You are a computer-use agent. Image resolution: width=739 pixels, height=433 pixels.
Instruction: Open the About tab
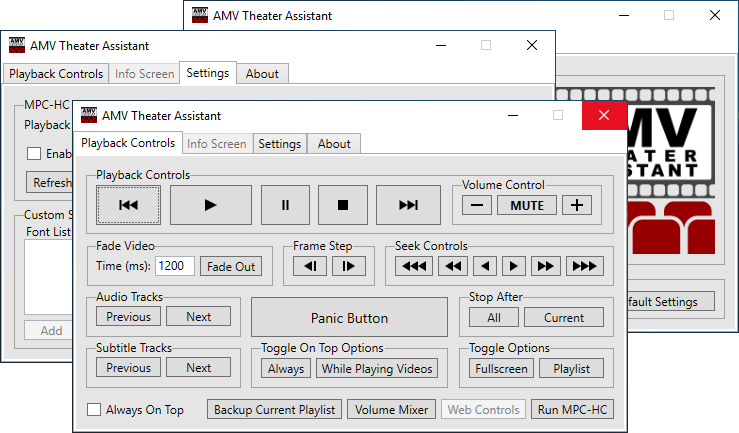(334, 144)
